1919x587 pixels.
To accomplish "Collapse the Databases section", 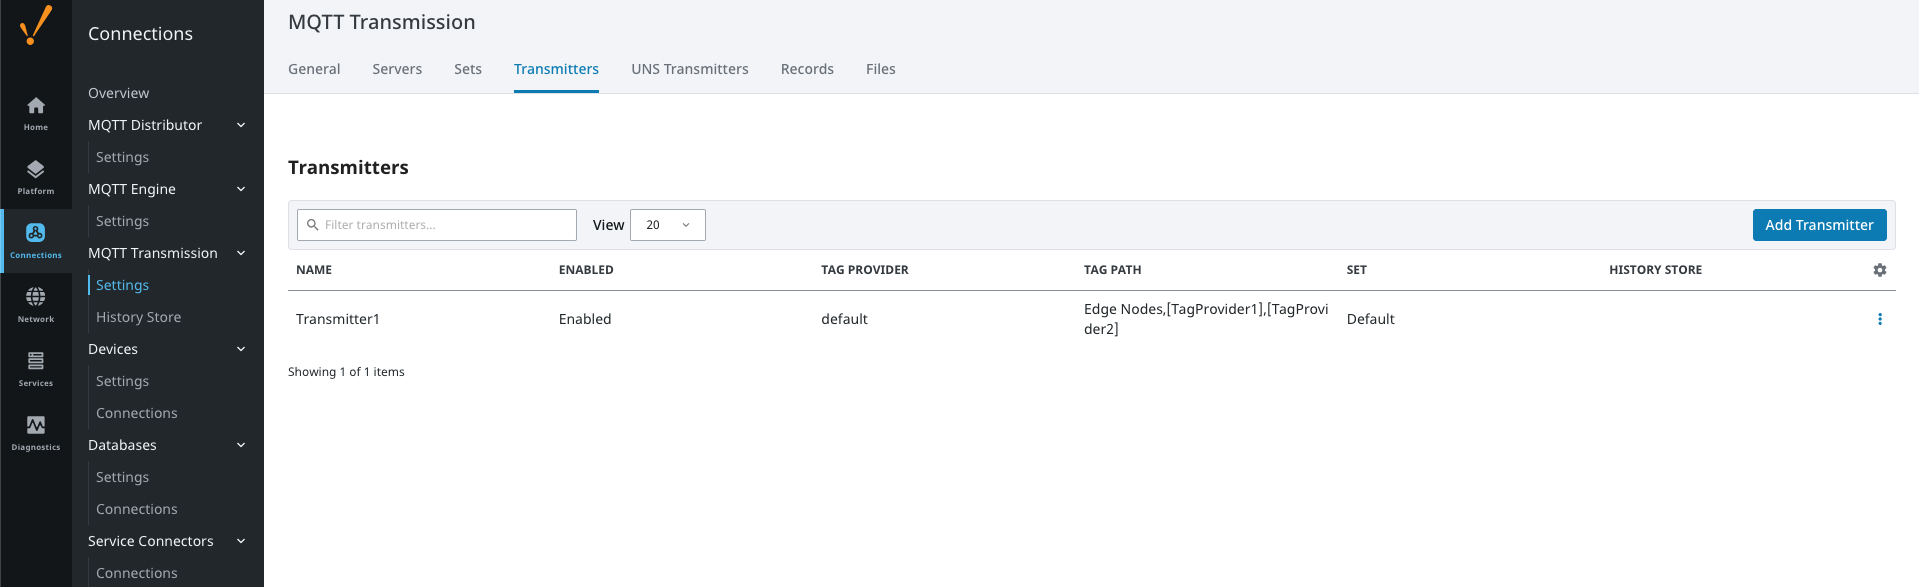I will [241, 445].
